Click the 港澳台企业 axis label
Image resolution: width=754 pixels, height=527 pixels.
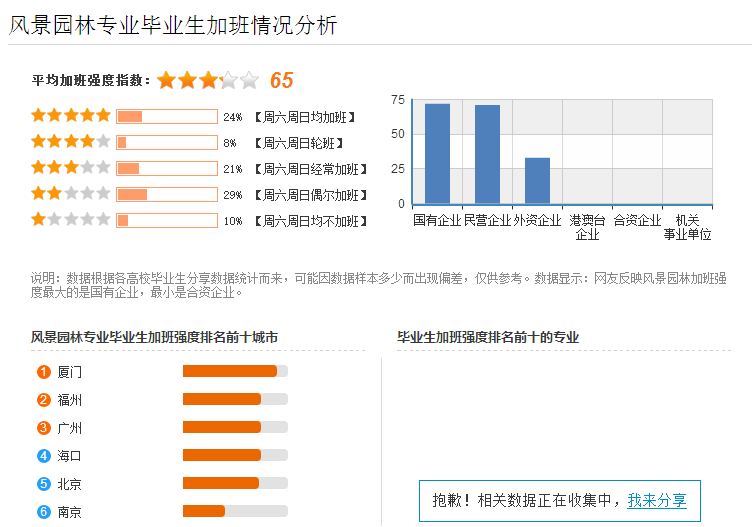[x=587, y=227]
